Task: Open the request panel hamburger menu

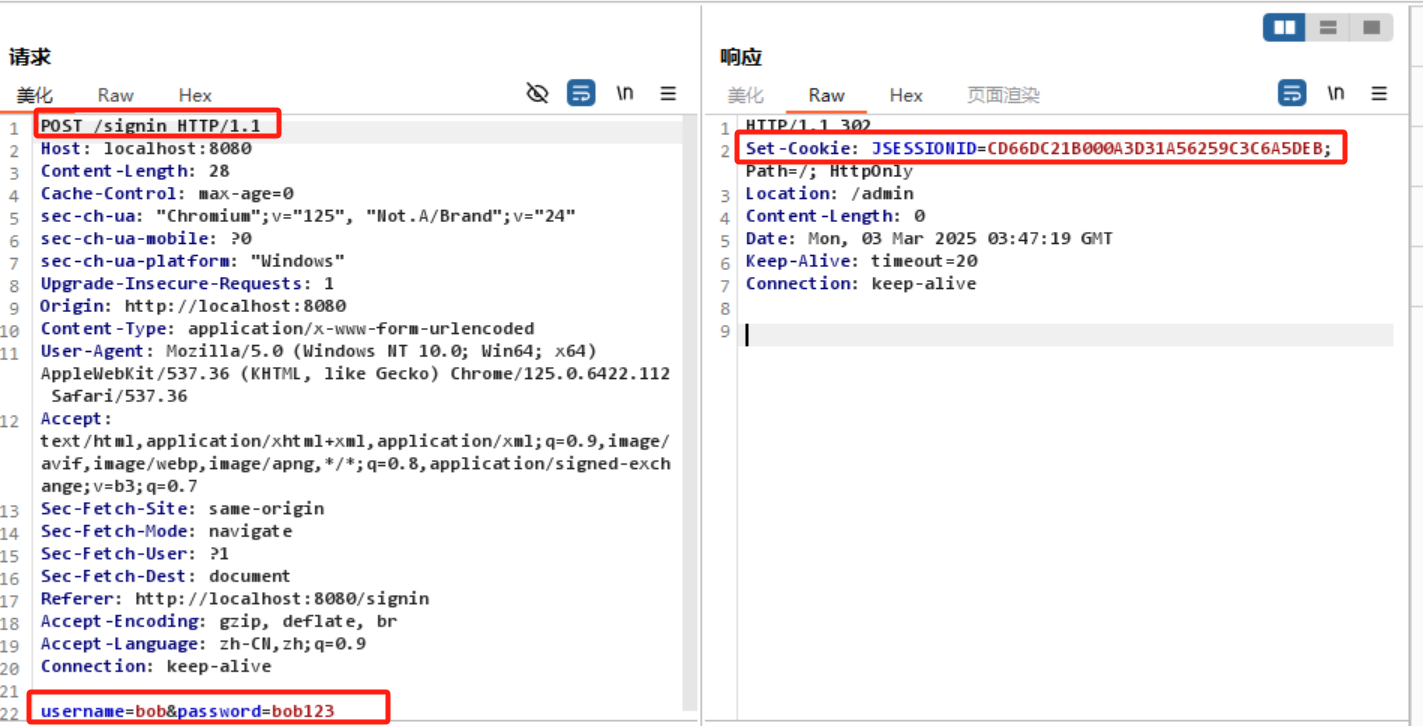Action: 668,94
